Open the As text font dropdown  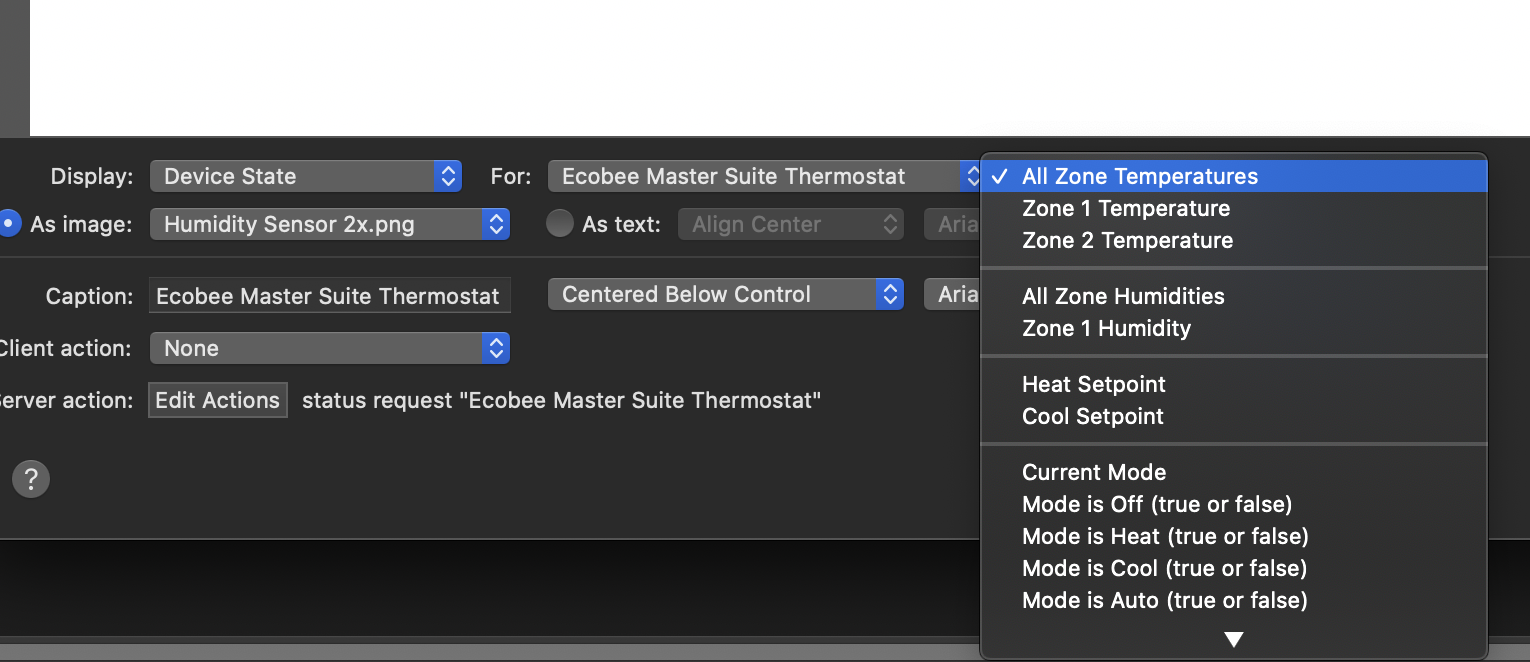pyautogui.click(x=952, y=224)
